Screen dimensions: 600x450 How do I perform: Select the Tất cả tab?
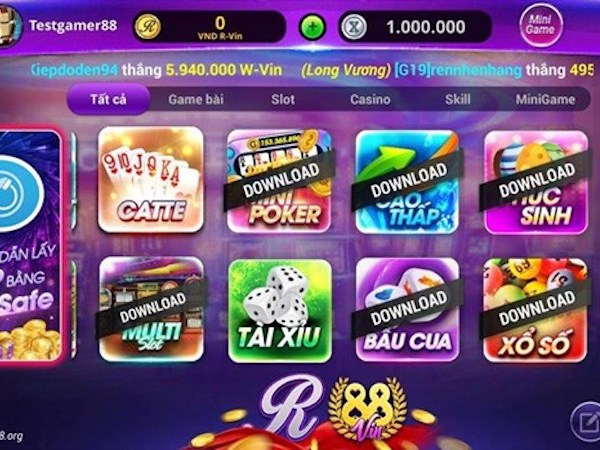coord(108,99)
